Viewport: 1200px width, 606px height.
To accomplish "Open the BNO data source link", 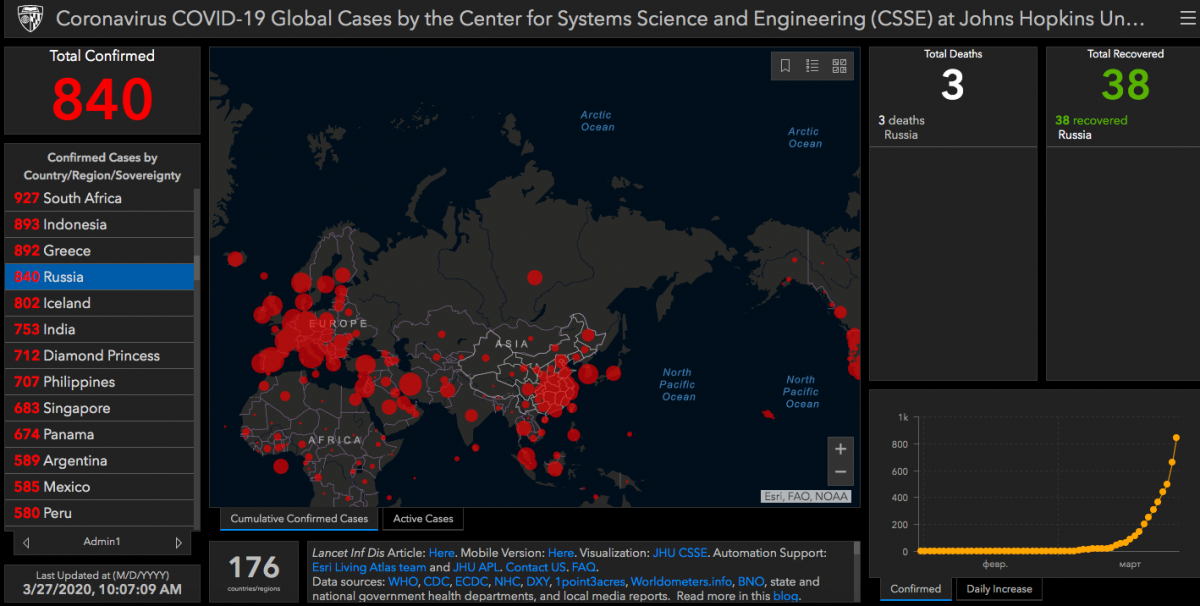I will click(750, 581).
